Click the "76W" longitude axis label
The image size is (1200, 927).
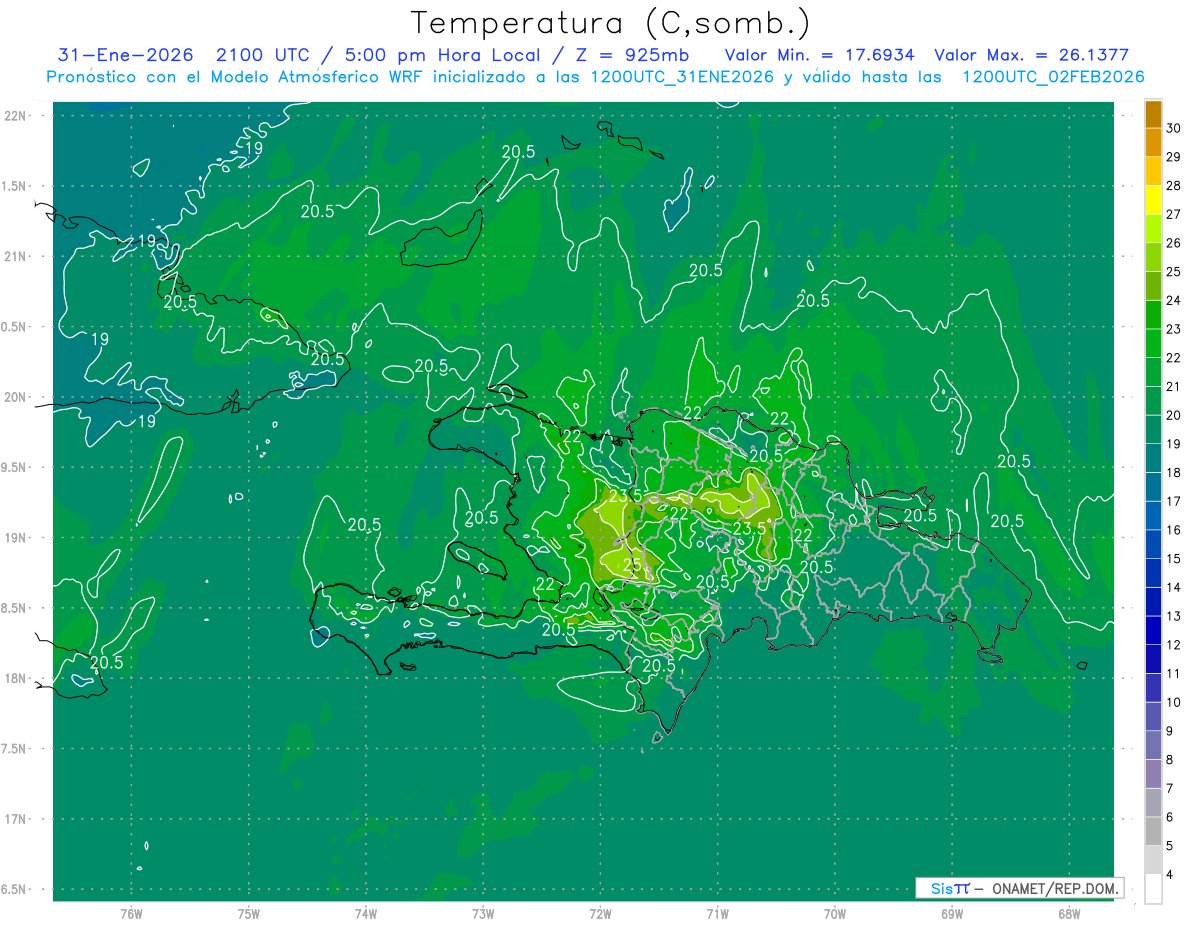(x=131, y=913)
